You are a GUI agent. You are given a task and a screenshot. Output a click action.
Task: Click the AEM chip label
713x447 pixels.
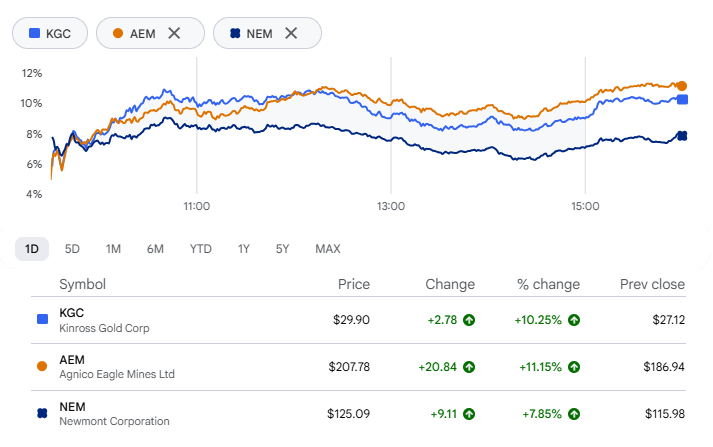pos(142,34)
